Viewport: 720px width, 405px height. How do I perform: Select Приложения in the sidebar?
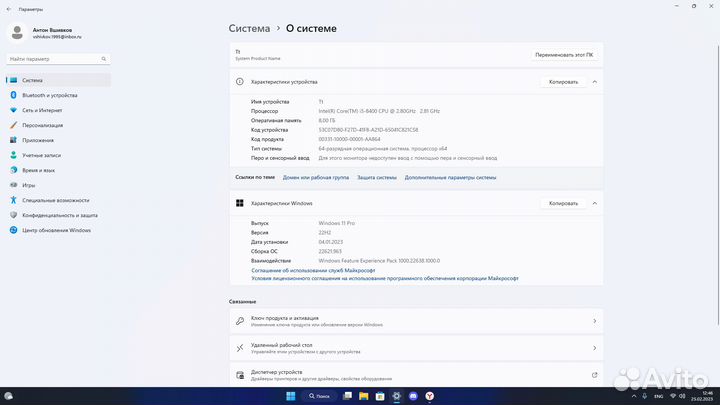pyautogui.click(x=58, y=140)
